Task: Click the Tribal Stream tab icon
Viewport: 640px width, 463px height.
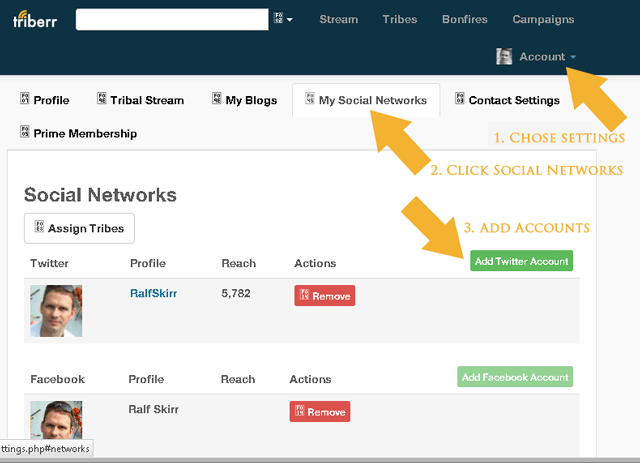Action: pos(101,98)
